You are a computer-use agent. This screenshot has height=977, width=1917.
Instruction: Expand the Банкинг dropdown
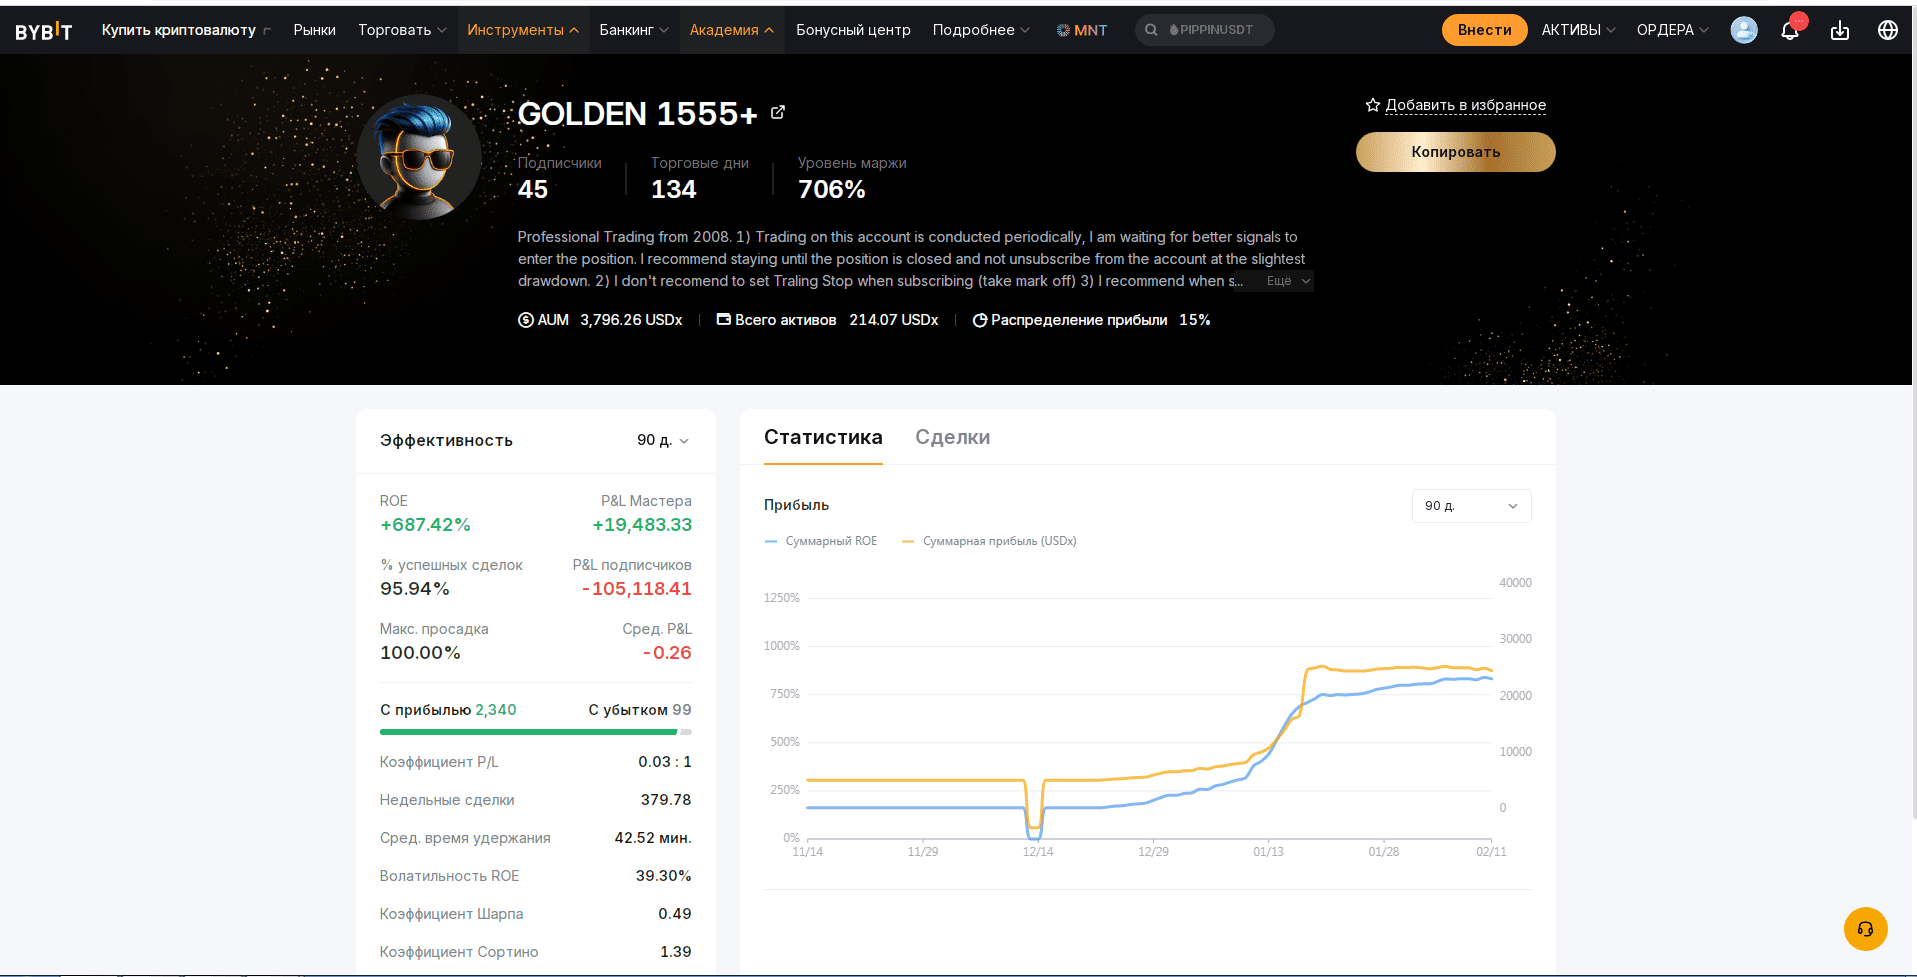point(634,30)
